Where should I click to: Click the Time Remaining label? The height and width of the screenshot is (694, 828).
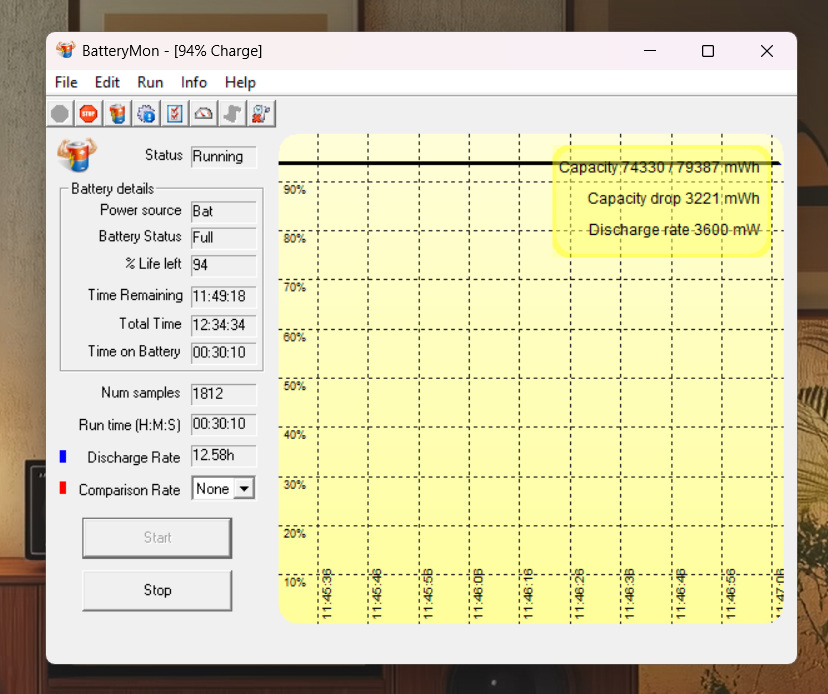(x=135, y=295)
